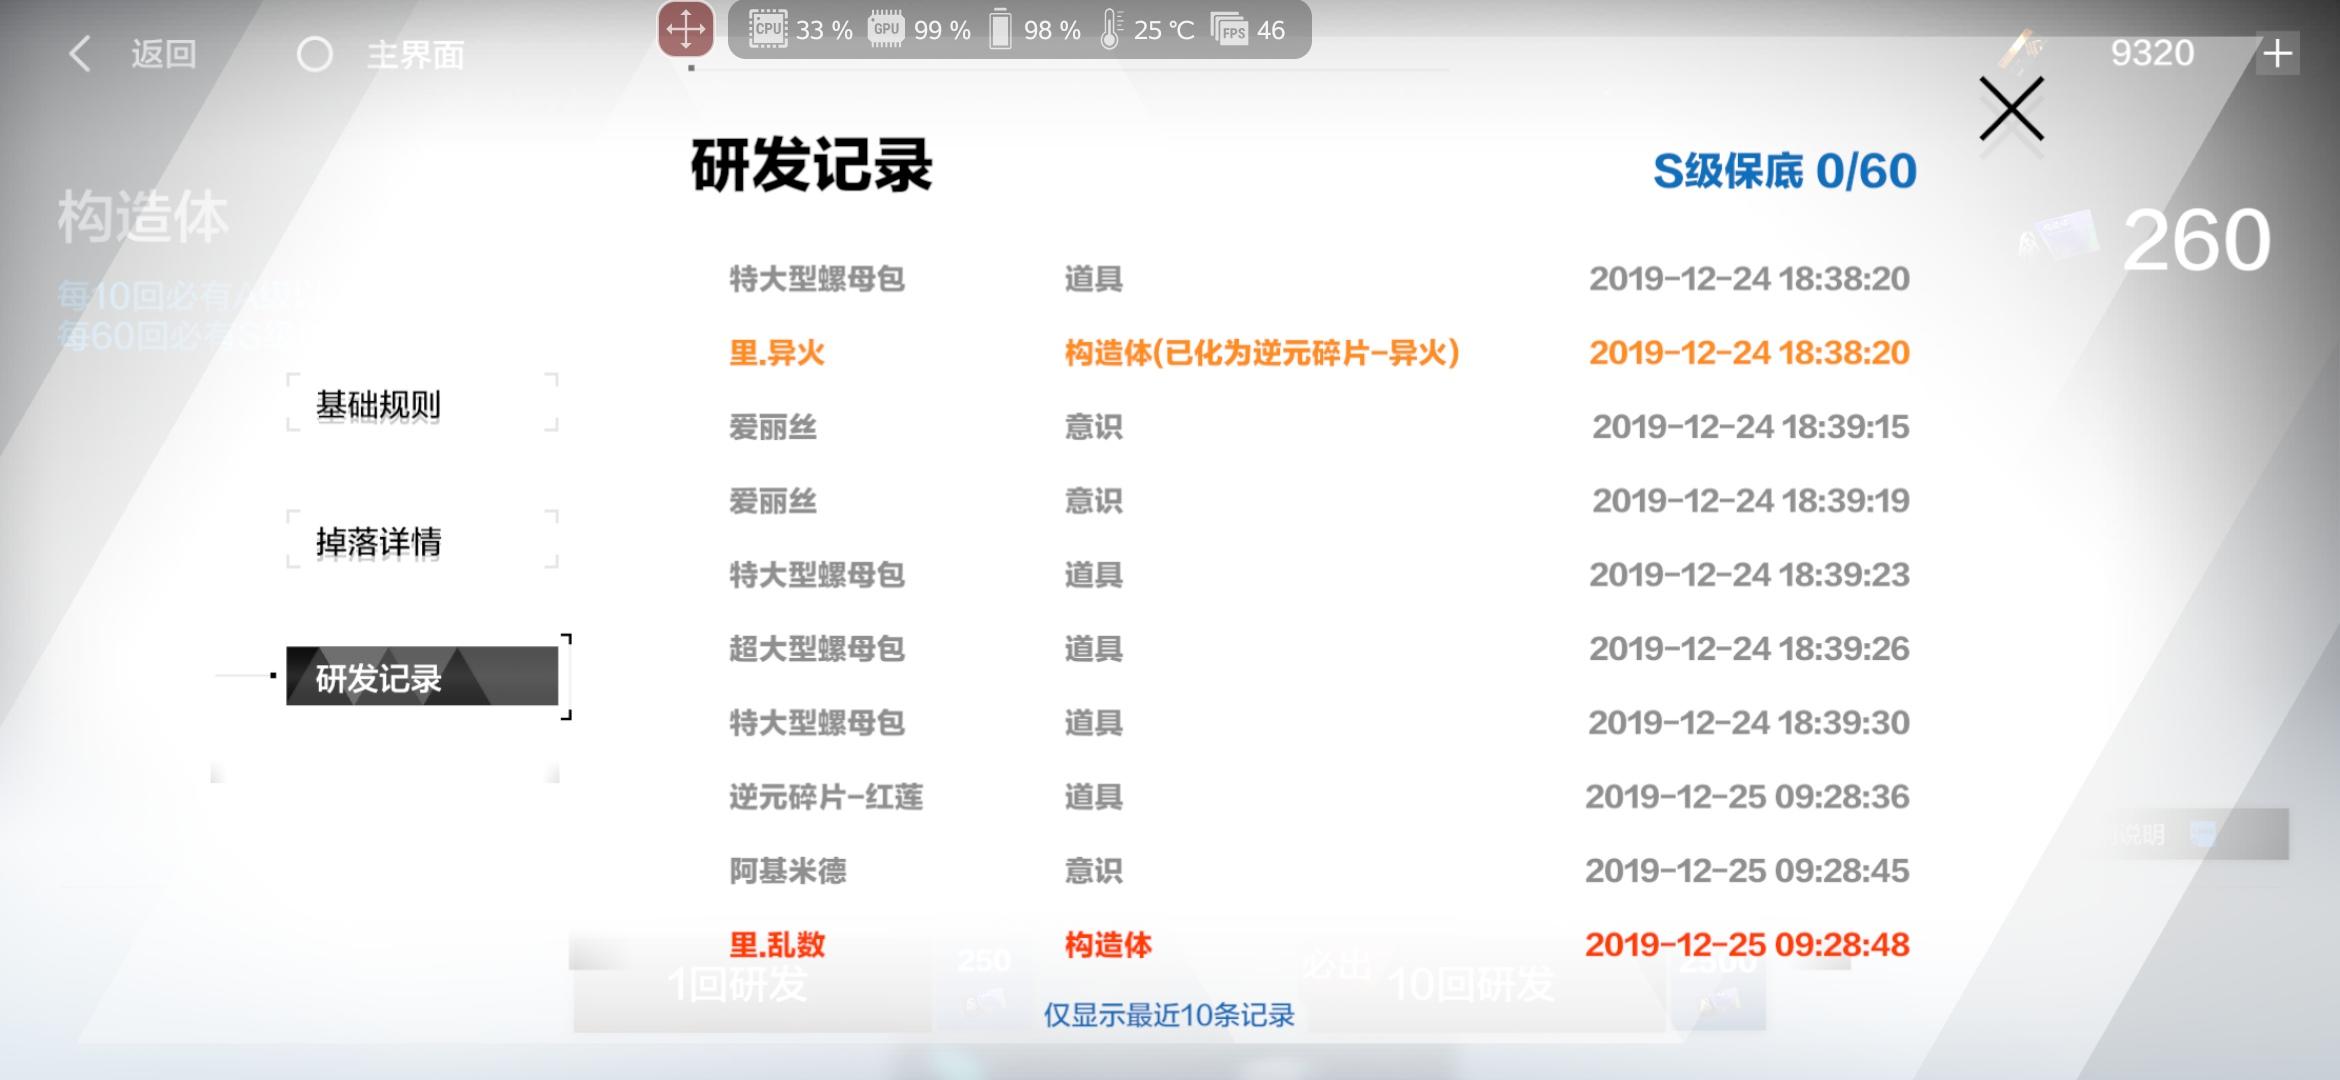Tap the thermometer temperature icon
The width and height of the screenshot is (2340, 1080).
(1110, 30)
